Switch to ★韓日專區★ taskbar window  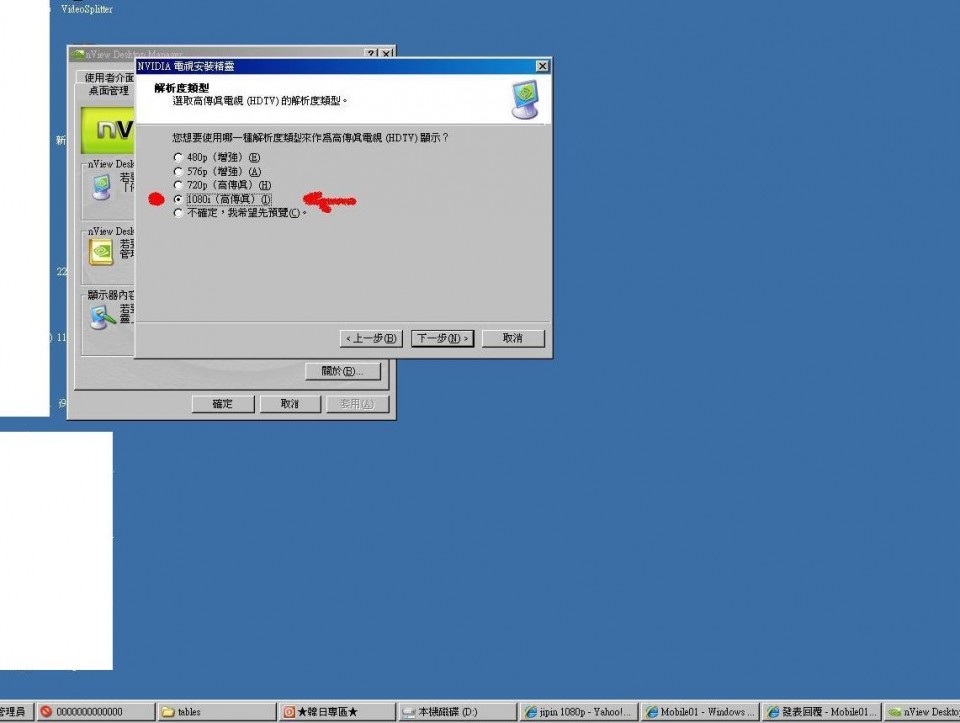[x=337, y=712]
